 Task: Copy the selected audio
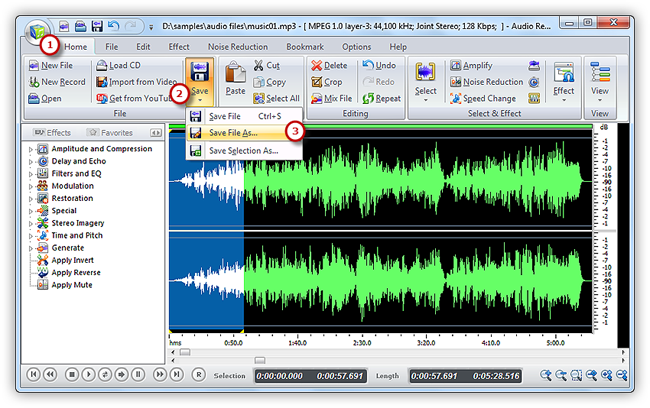coord(269,82)
